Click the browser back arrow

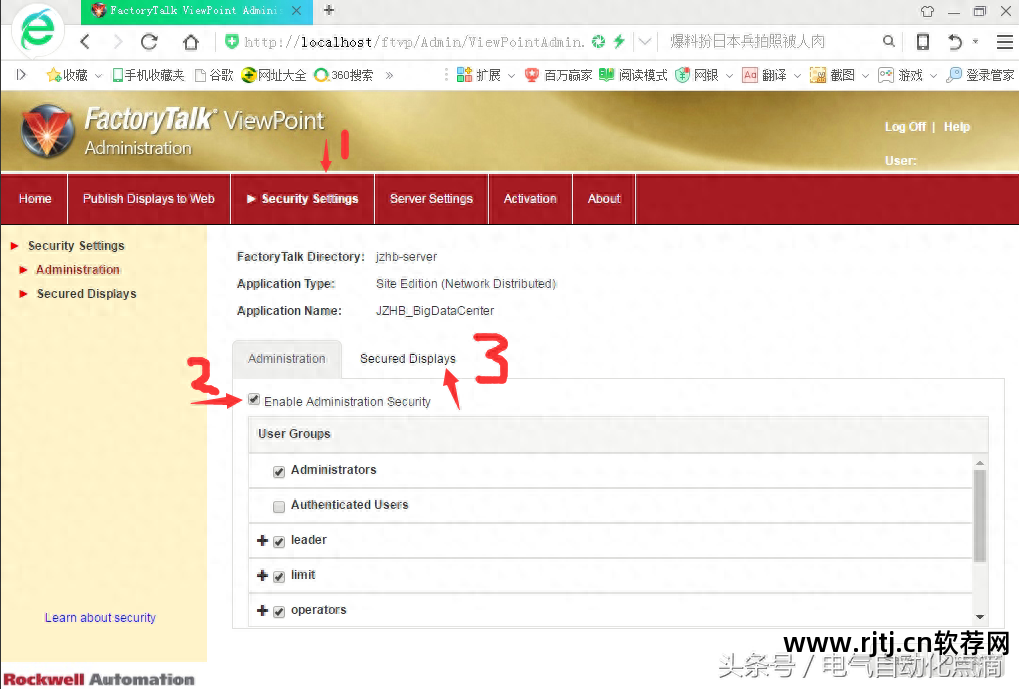click(x=85, y=42)
